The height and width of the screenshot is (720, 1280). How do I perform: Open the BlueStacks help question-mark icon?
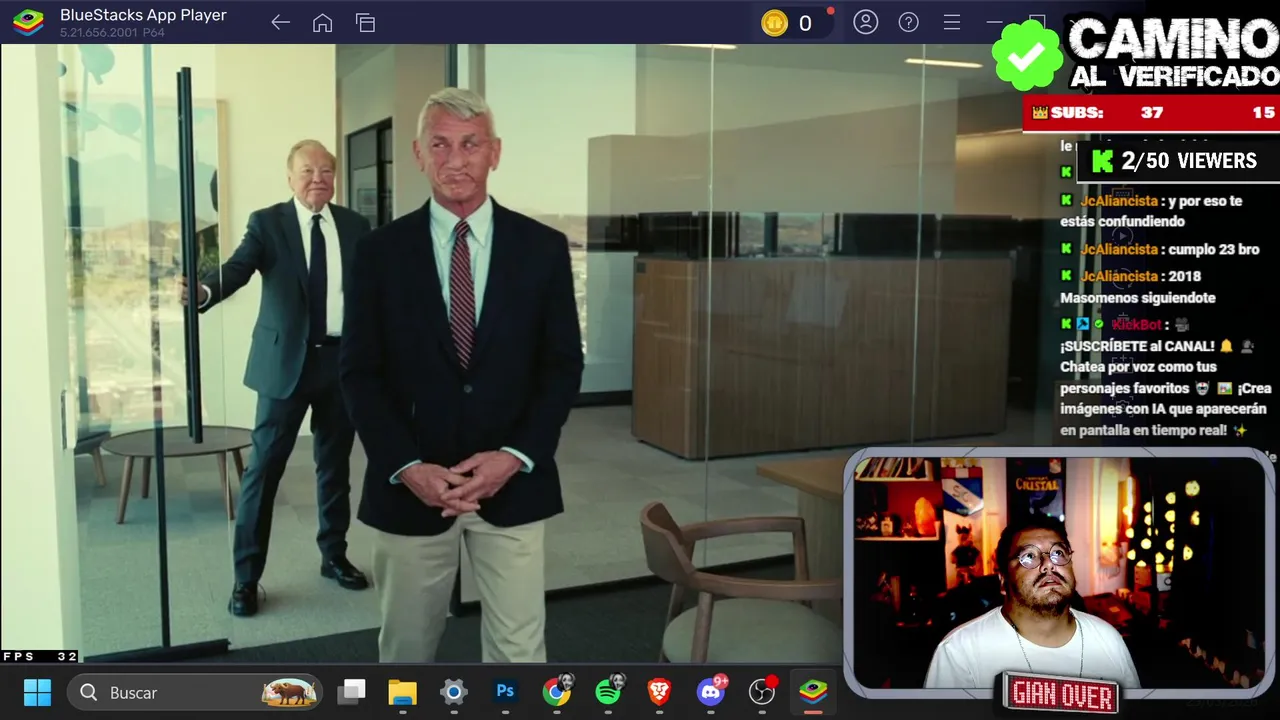pyautogui.click(x=908, y=22)
